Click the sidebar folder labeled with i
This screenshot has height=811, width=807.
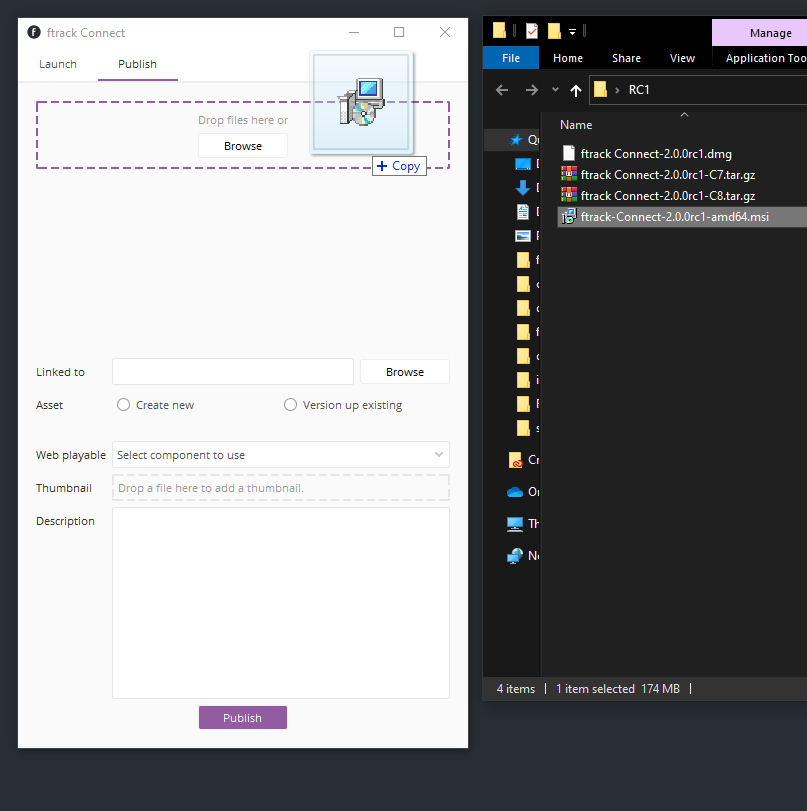click(523, 380)
